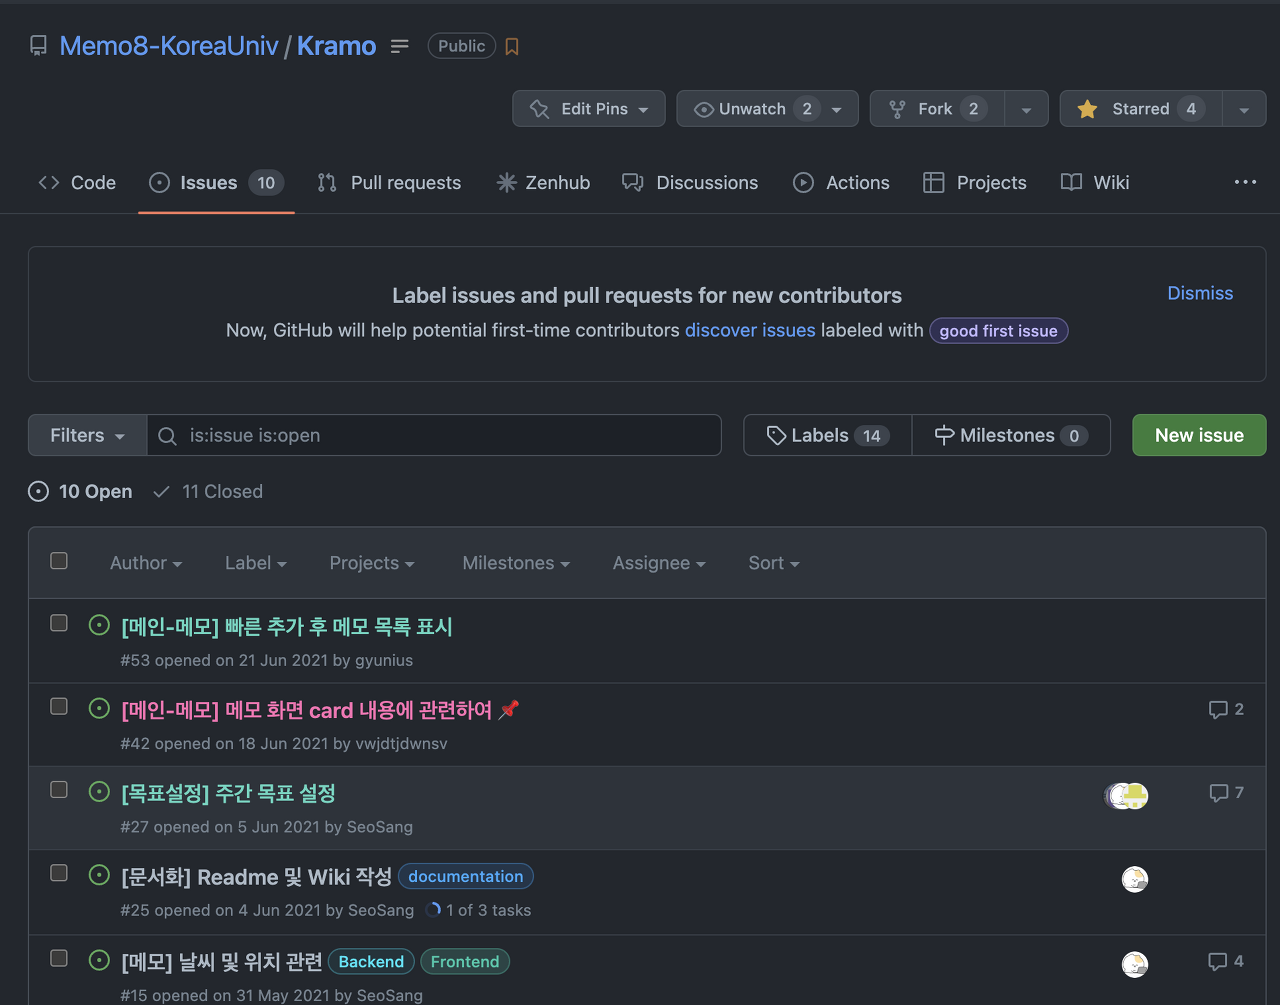Open the repository list menu icon next to Kramo
This screenshot has height=1005, width=1280.
[400, 46]
